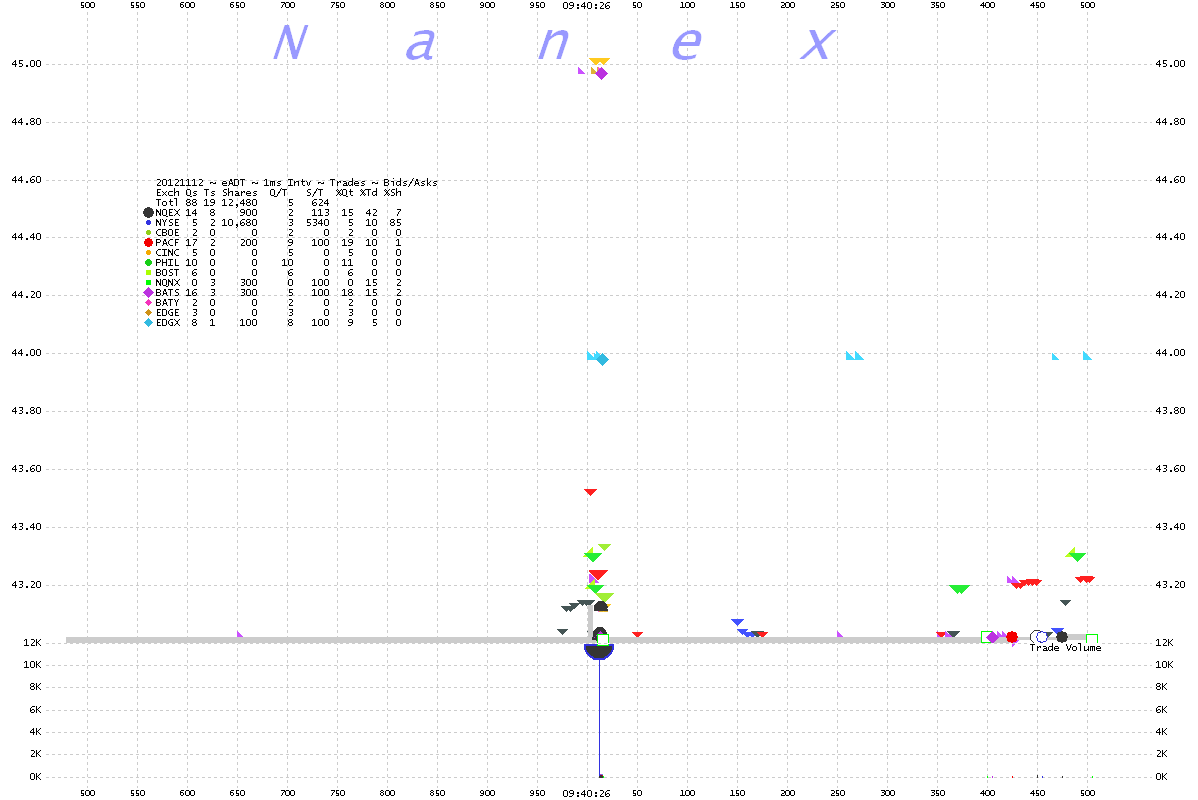Click the PACF red circle legend marker
Image resolution: width=1198 pixels, height=800 pixels.
pos(148,242)
